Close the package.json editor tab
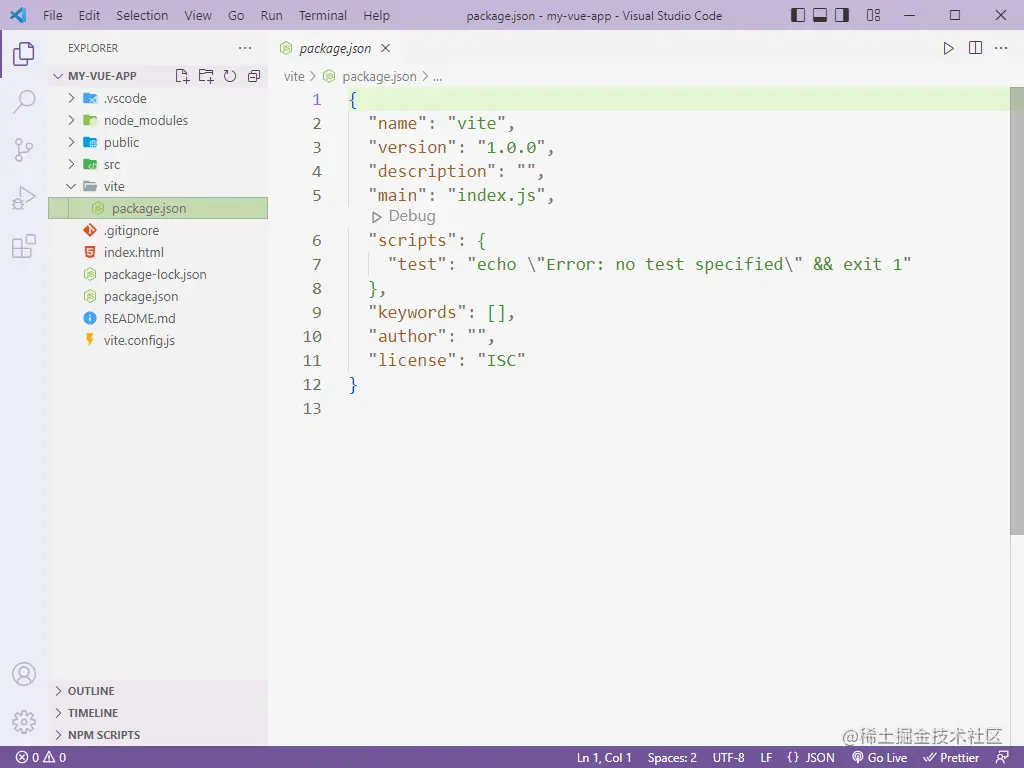The image size is (1024, 768). click(386, 48)
